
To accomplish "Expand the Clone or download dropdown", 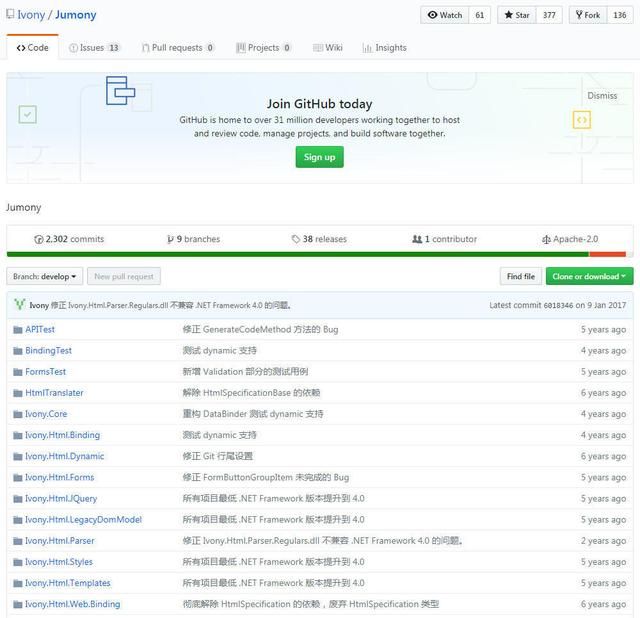I will pos(589,276).
